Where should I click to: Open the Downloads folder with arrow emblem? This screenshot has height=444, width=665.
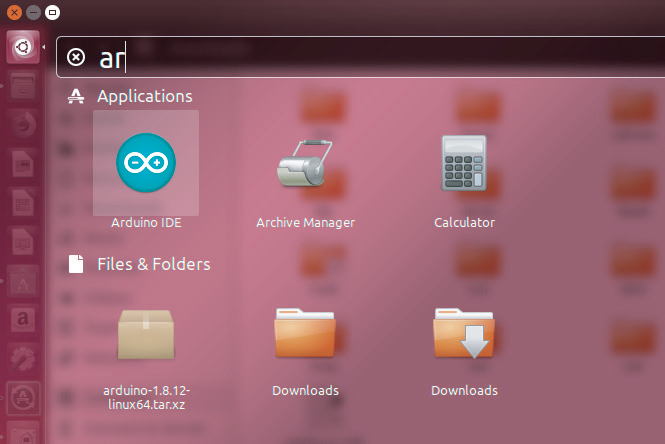(464, 333)
